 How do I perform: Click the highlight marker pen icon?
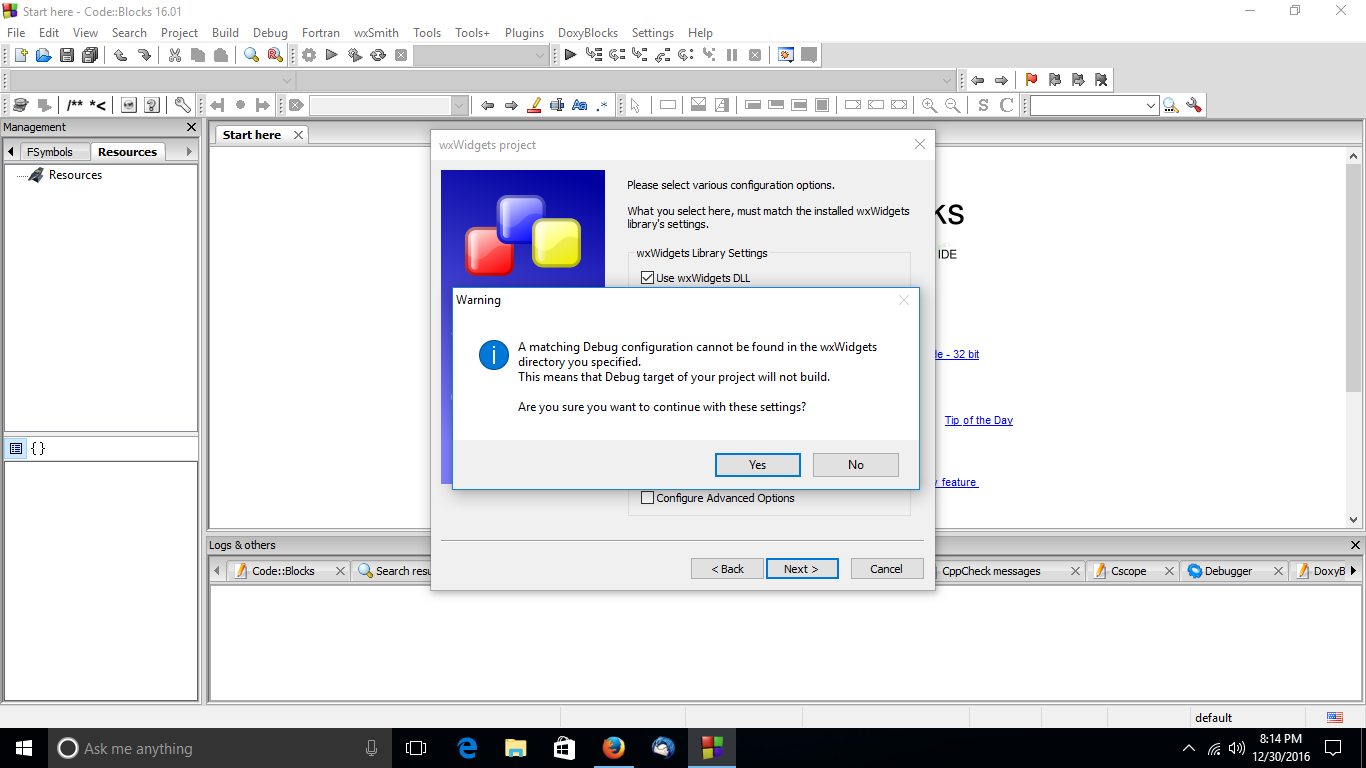pyautogui.click(x=534, y=105)
